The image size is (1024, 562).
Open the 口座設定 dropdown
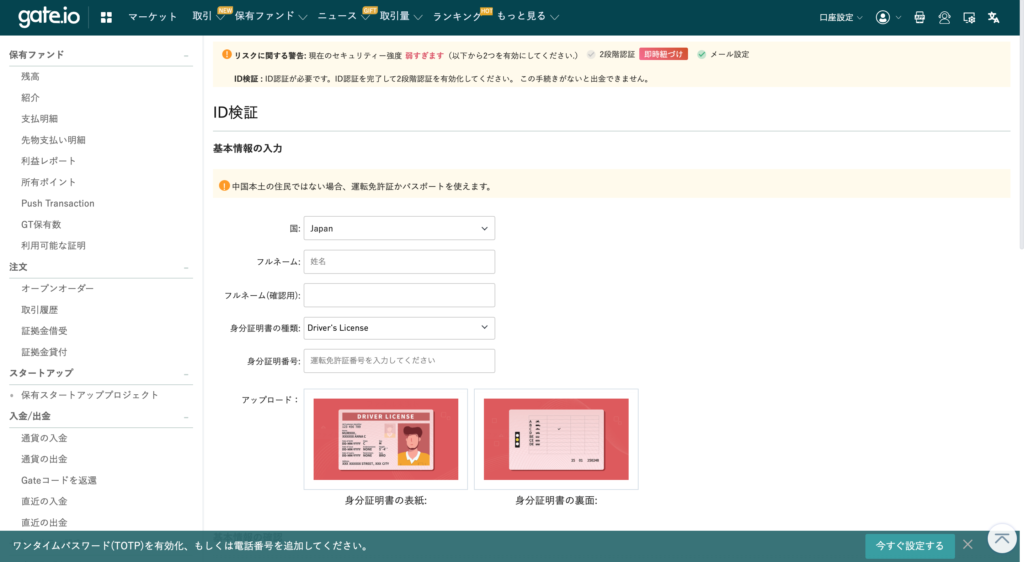[840, 18]
